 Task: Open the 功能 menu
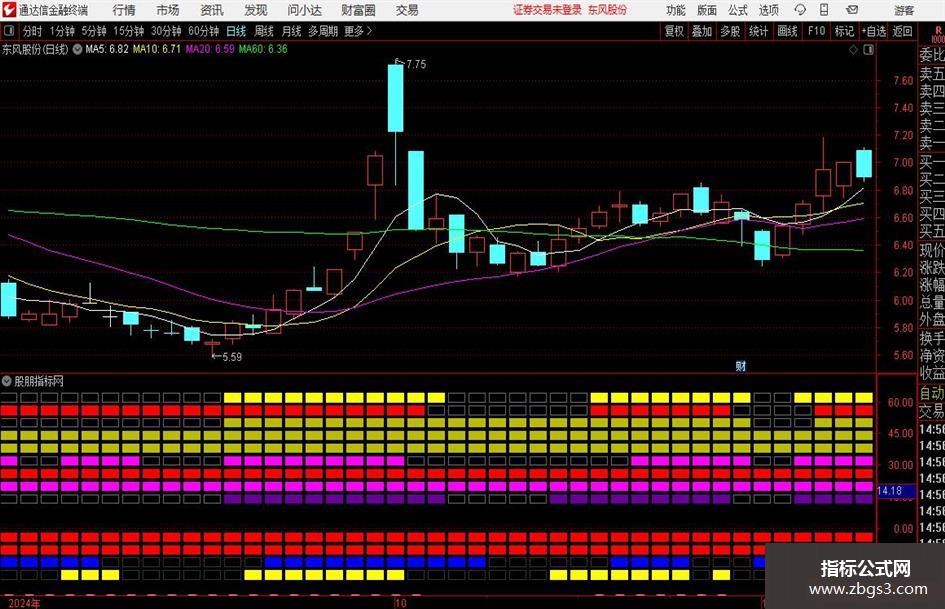(x=676, y=10)
